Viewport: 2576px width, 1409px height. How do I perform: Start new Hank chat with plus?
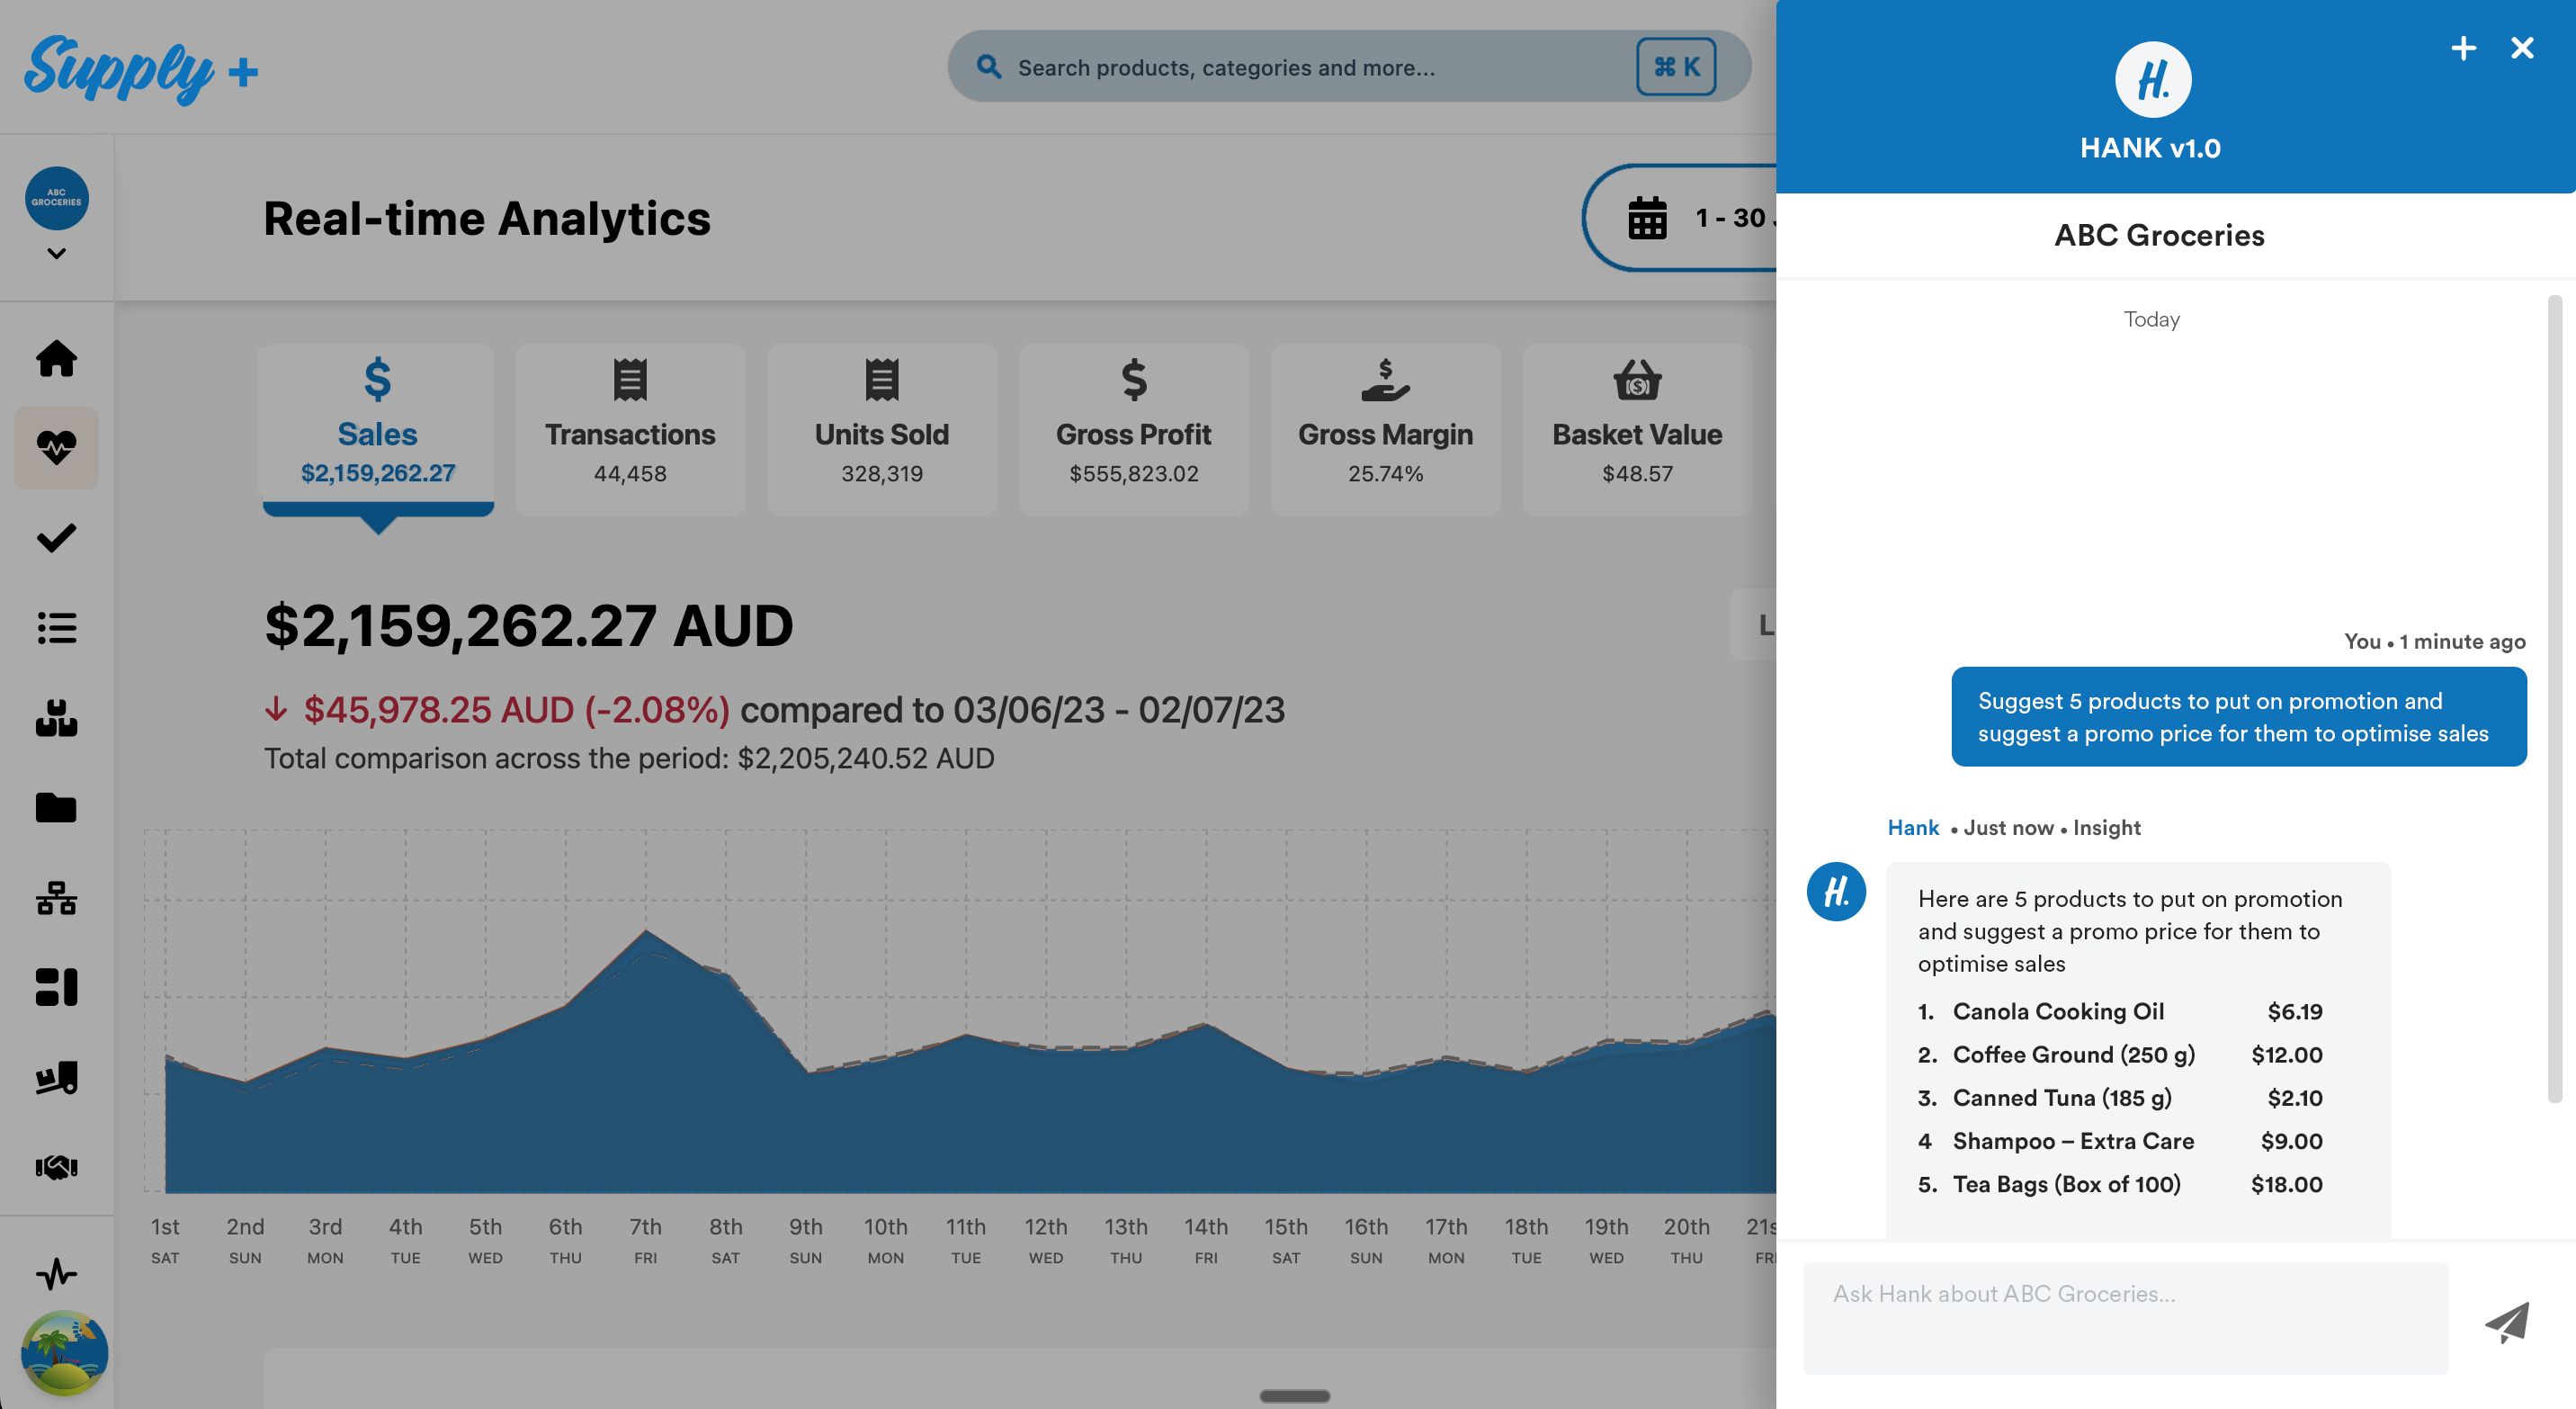point(2463,48)
